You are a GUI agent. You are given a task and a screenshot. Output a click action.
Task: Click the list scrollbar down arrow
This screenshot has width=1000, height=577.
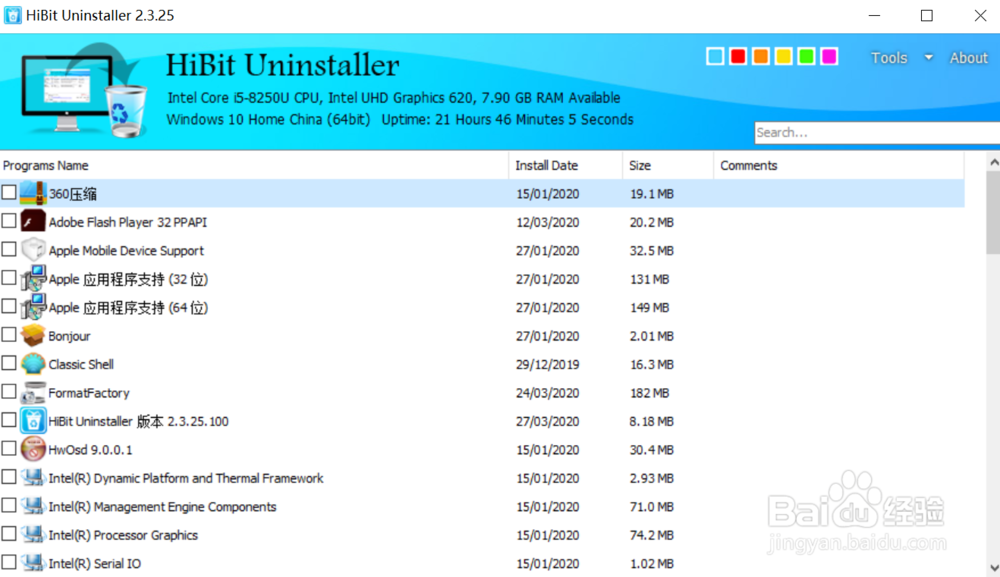994,567
